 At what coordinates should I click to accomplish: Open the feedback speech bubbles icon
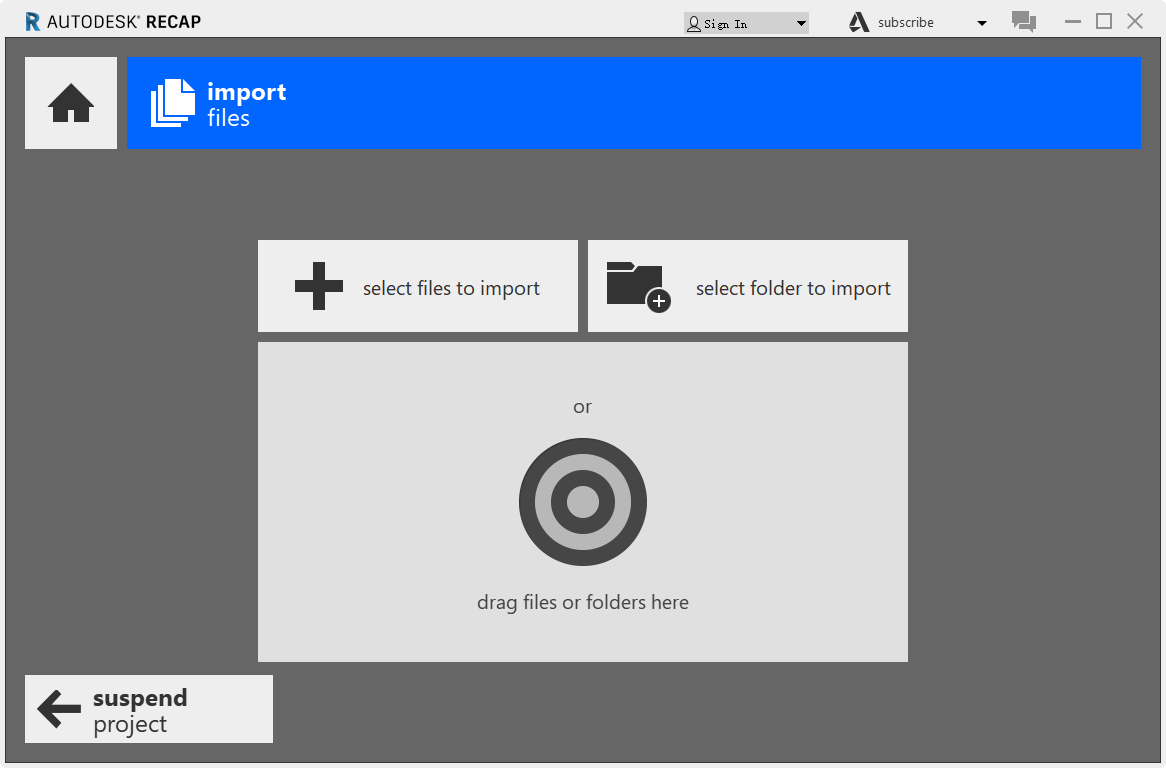click(1023, 22)
